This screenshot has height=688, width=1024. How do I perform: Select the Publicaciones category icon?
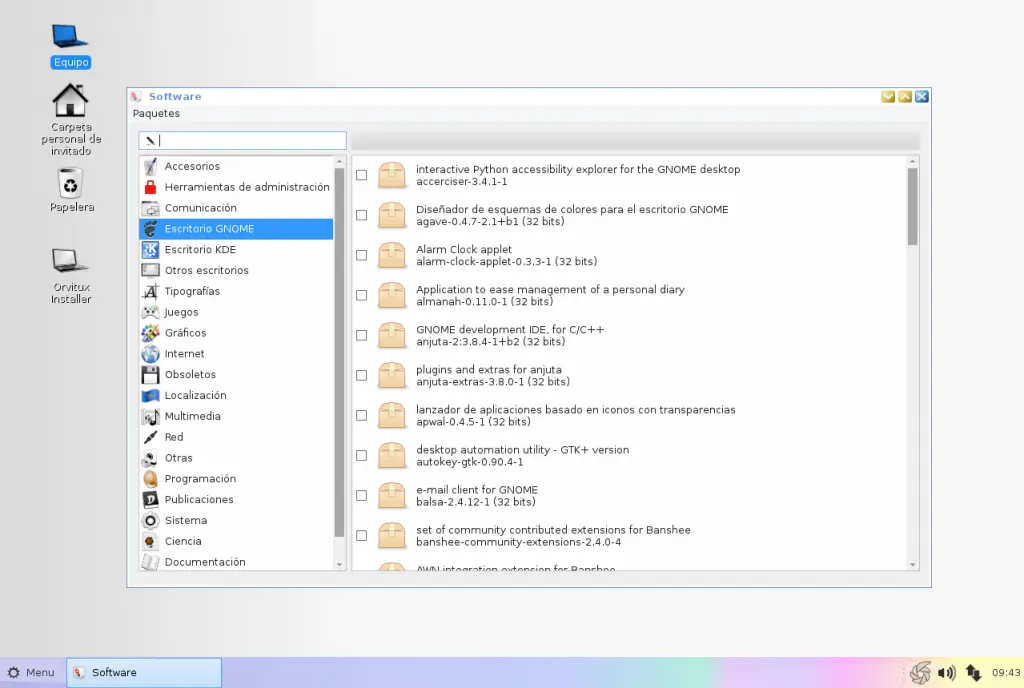click(x=150, y=500)
